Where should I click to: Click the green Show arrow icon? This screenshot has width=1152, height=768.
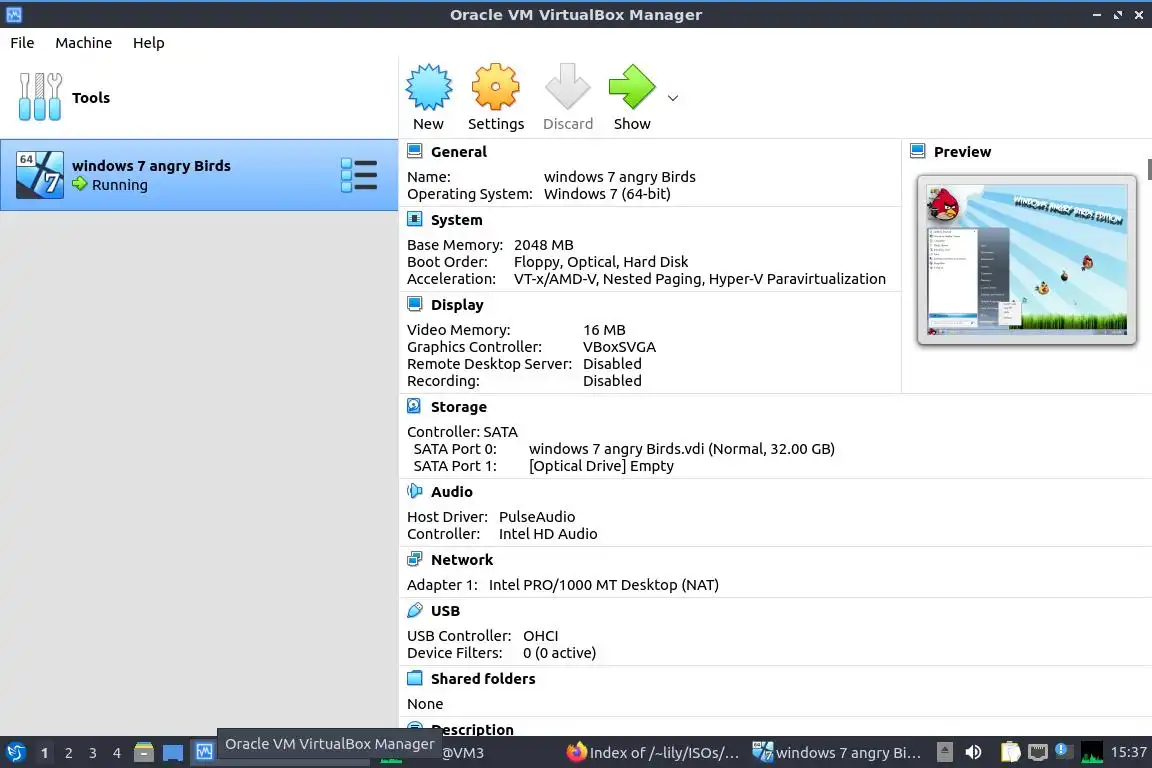click(x=632, y=87)
